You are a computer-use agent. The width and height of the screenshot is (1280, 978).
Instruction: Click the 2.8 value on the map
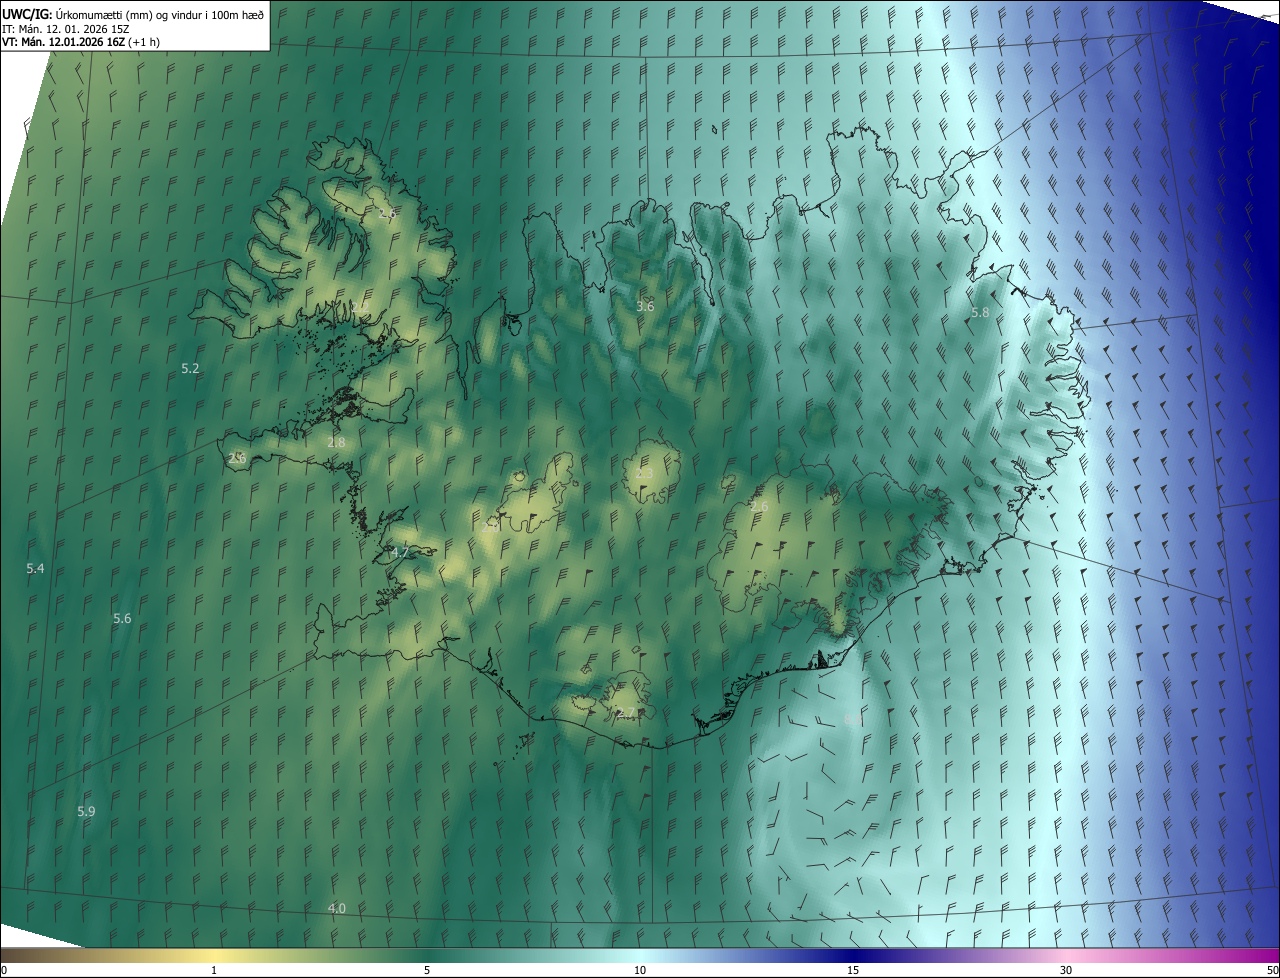[336, 442]
